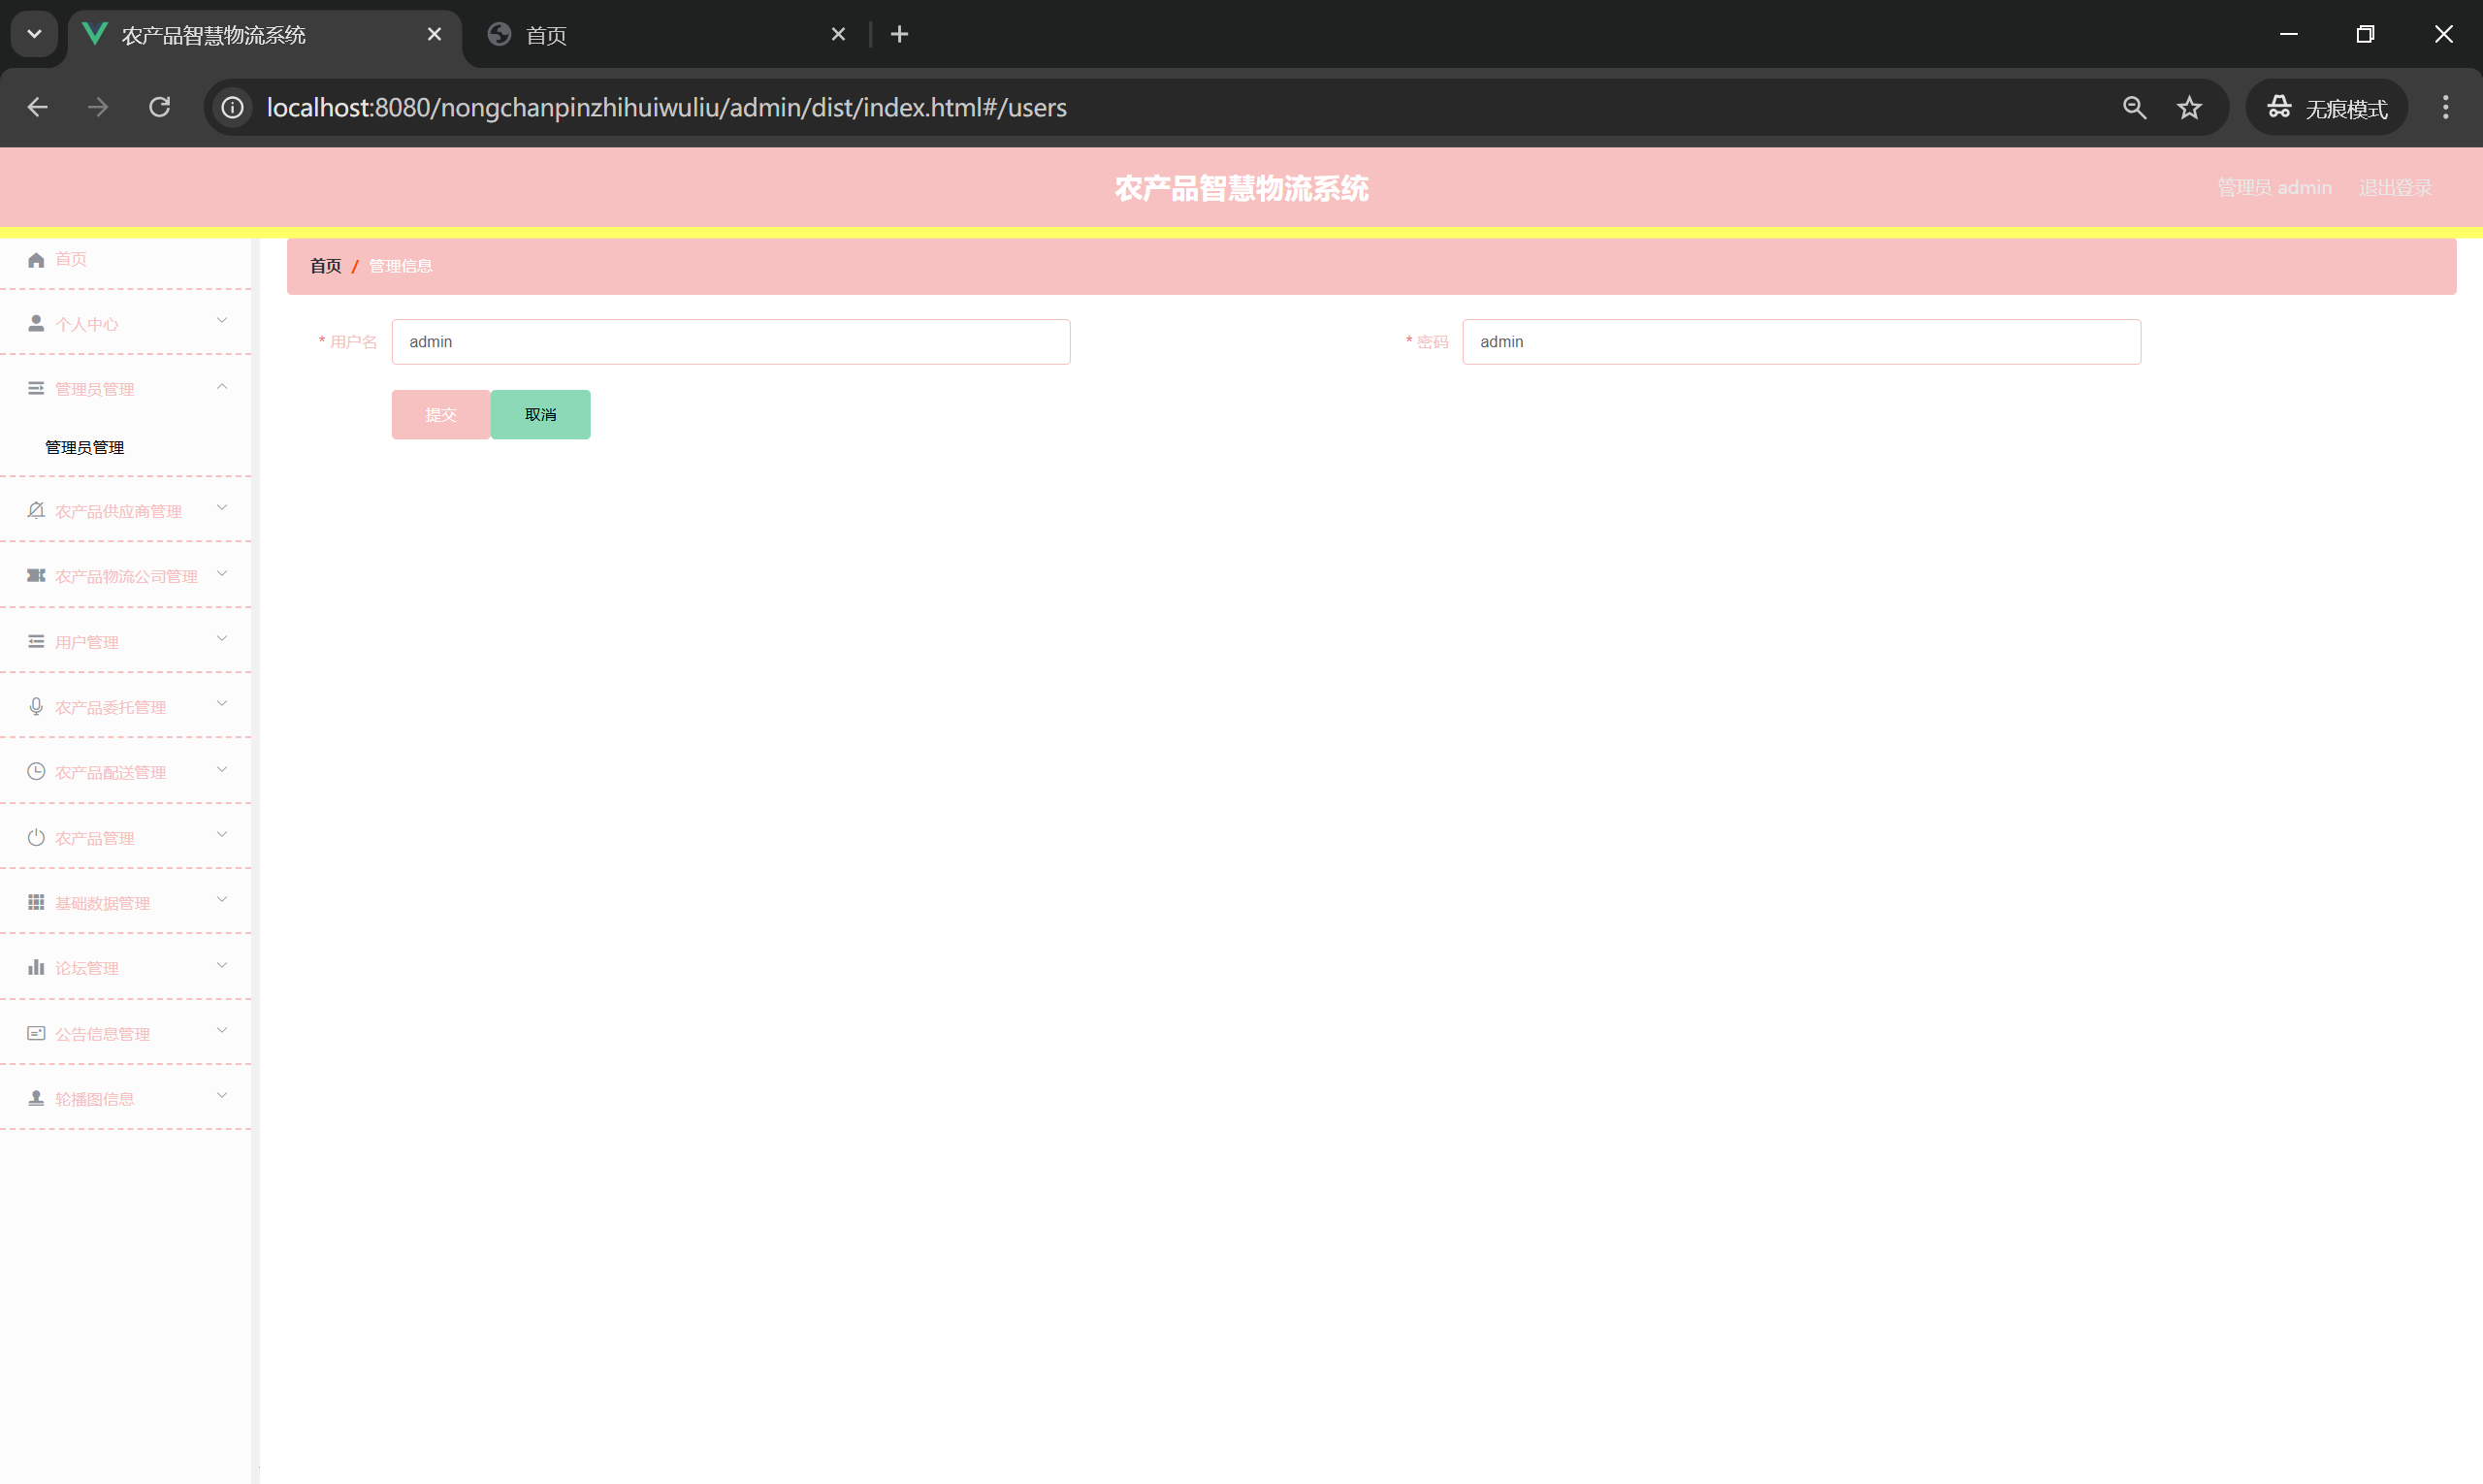Click the bar chart icon for 论坛管理
2483x1484 pixels.
point(36,968)
